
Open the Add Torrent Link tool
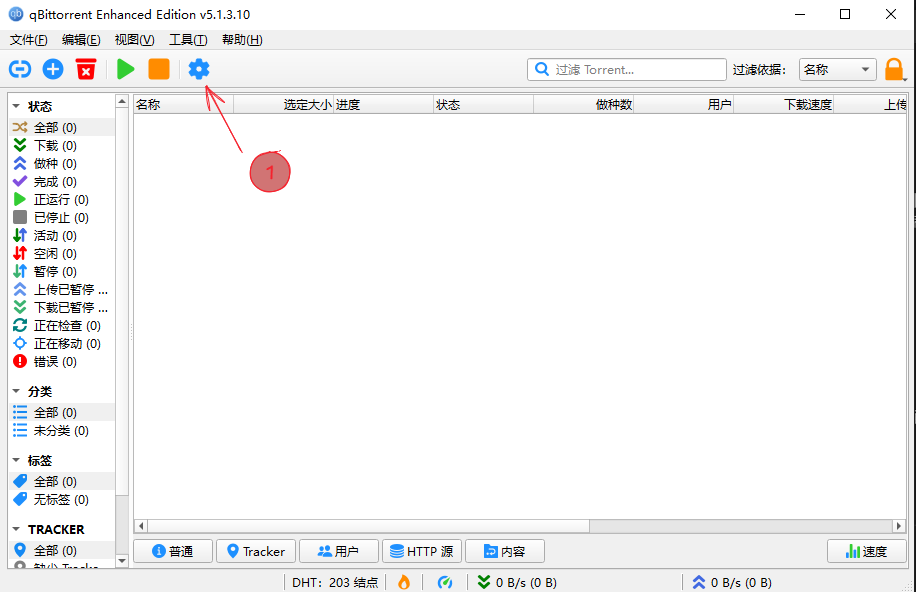20,69
